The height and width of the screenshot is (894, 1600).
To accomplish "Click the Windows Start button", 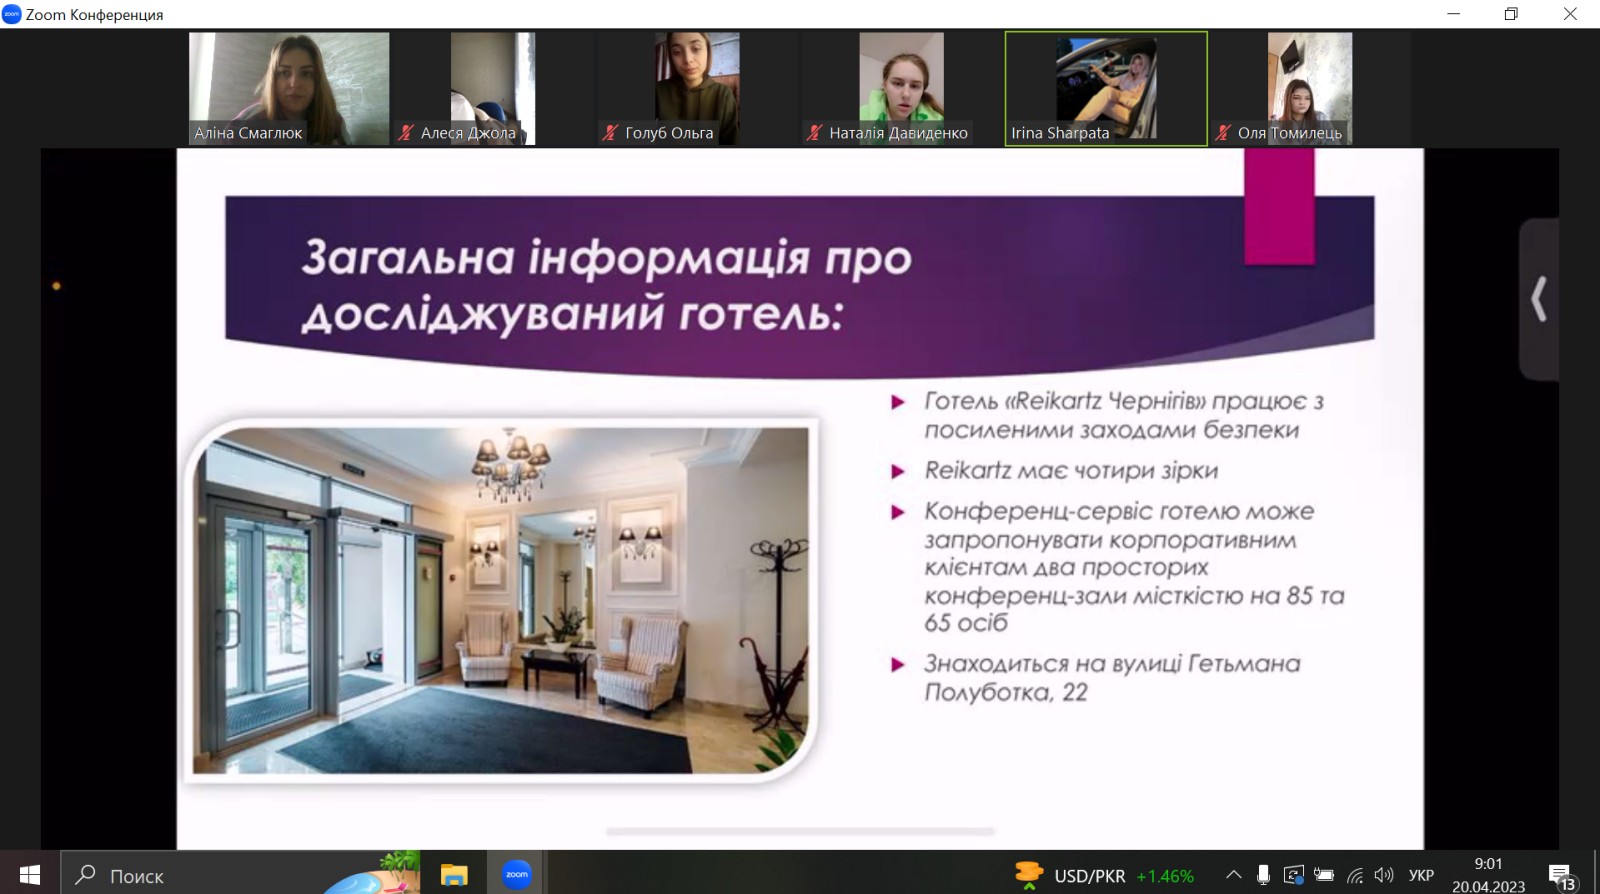I will (x=30, y=875).
